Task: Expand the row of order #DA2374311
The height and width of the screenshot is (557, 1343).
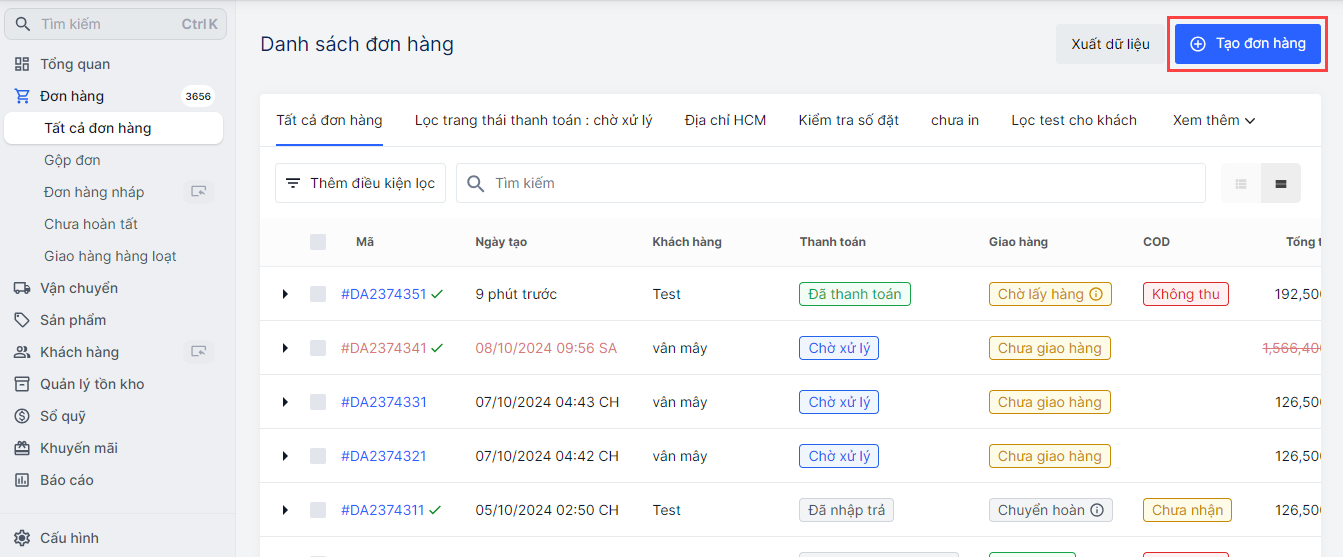Action: coord(285,510)
